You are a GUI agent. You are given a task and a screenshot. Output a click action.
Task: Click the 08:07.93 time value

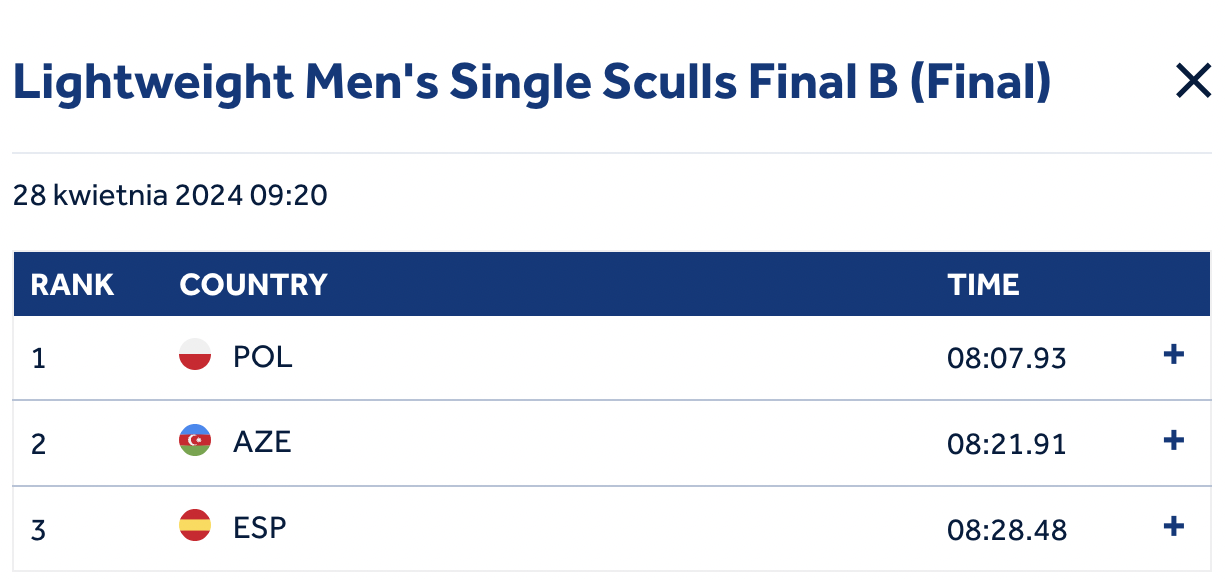pyautogui.click(x=1007, y=358)
